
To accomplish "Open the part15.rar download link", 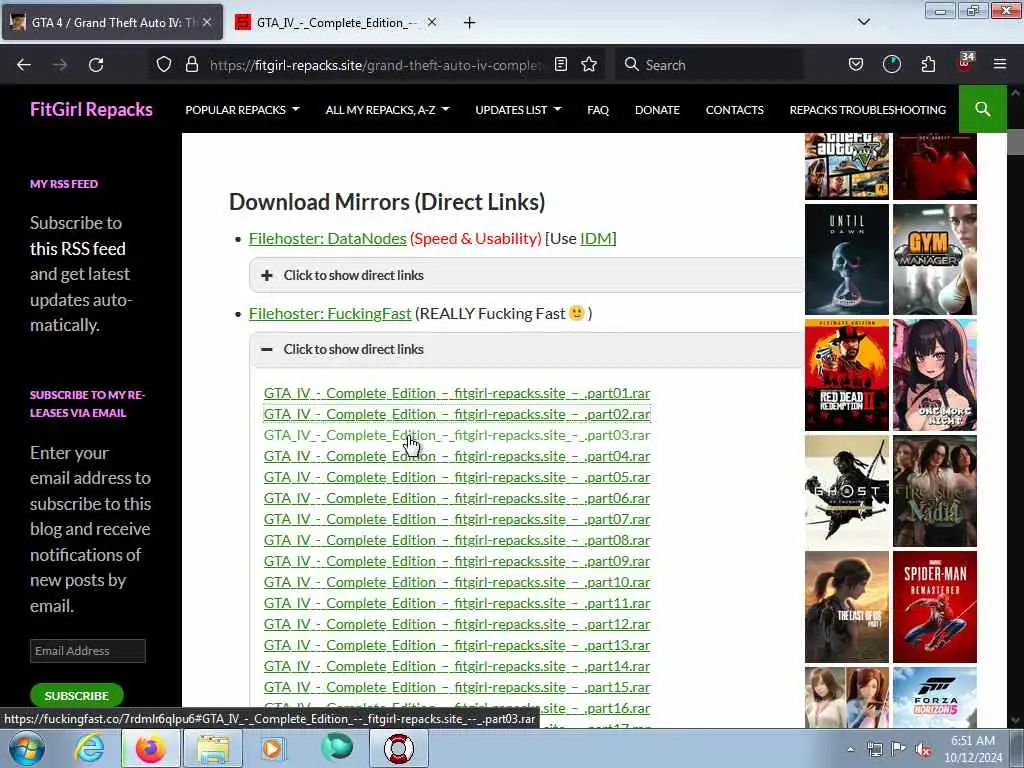I will tap(456, 687).
